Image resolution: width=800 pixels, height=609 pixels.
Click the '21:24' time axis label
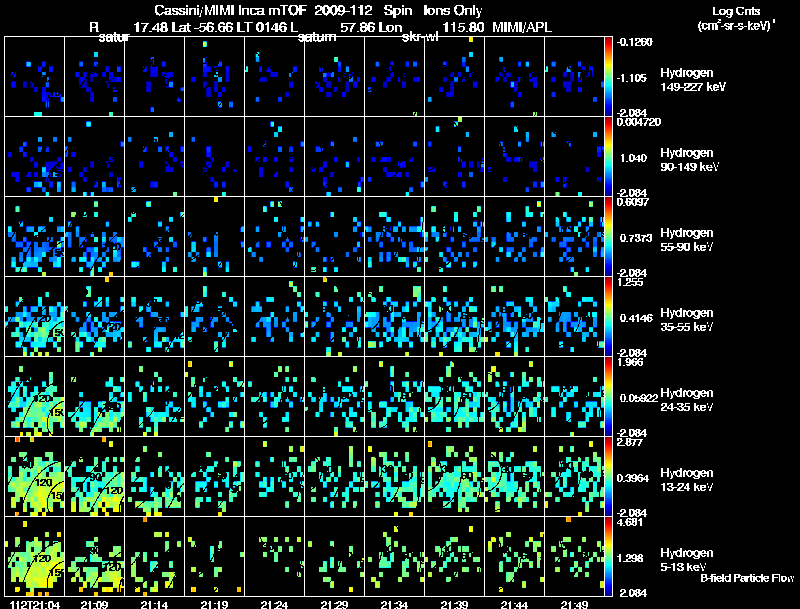tap(274, 604)
